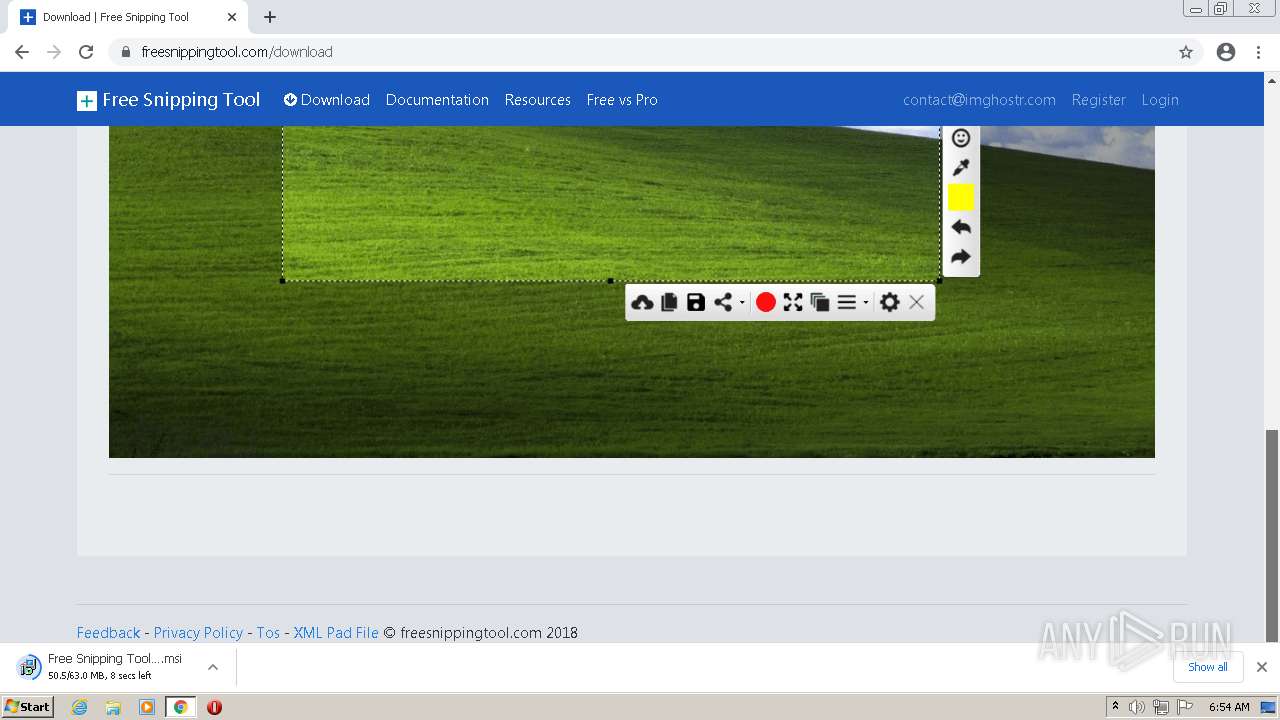Open the Tos footer link
This screenshot has height=720, width=1280.
point(268,632)
